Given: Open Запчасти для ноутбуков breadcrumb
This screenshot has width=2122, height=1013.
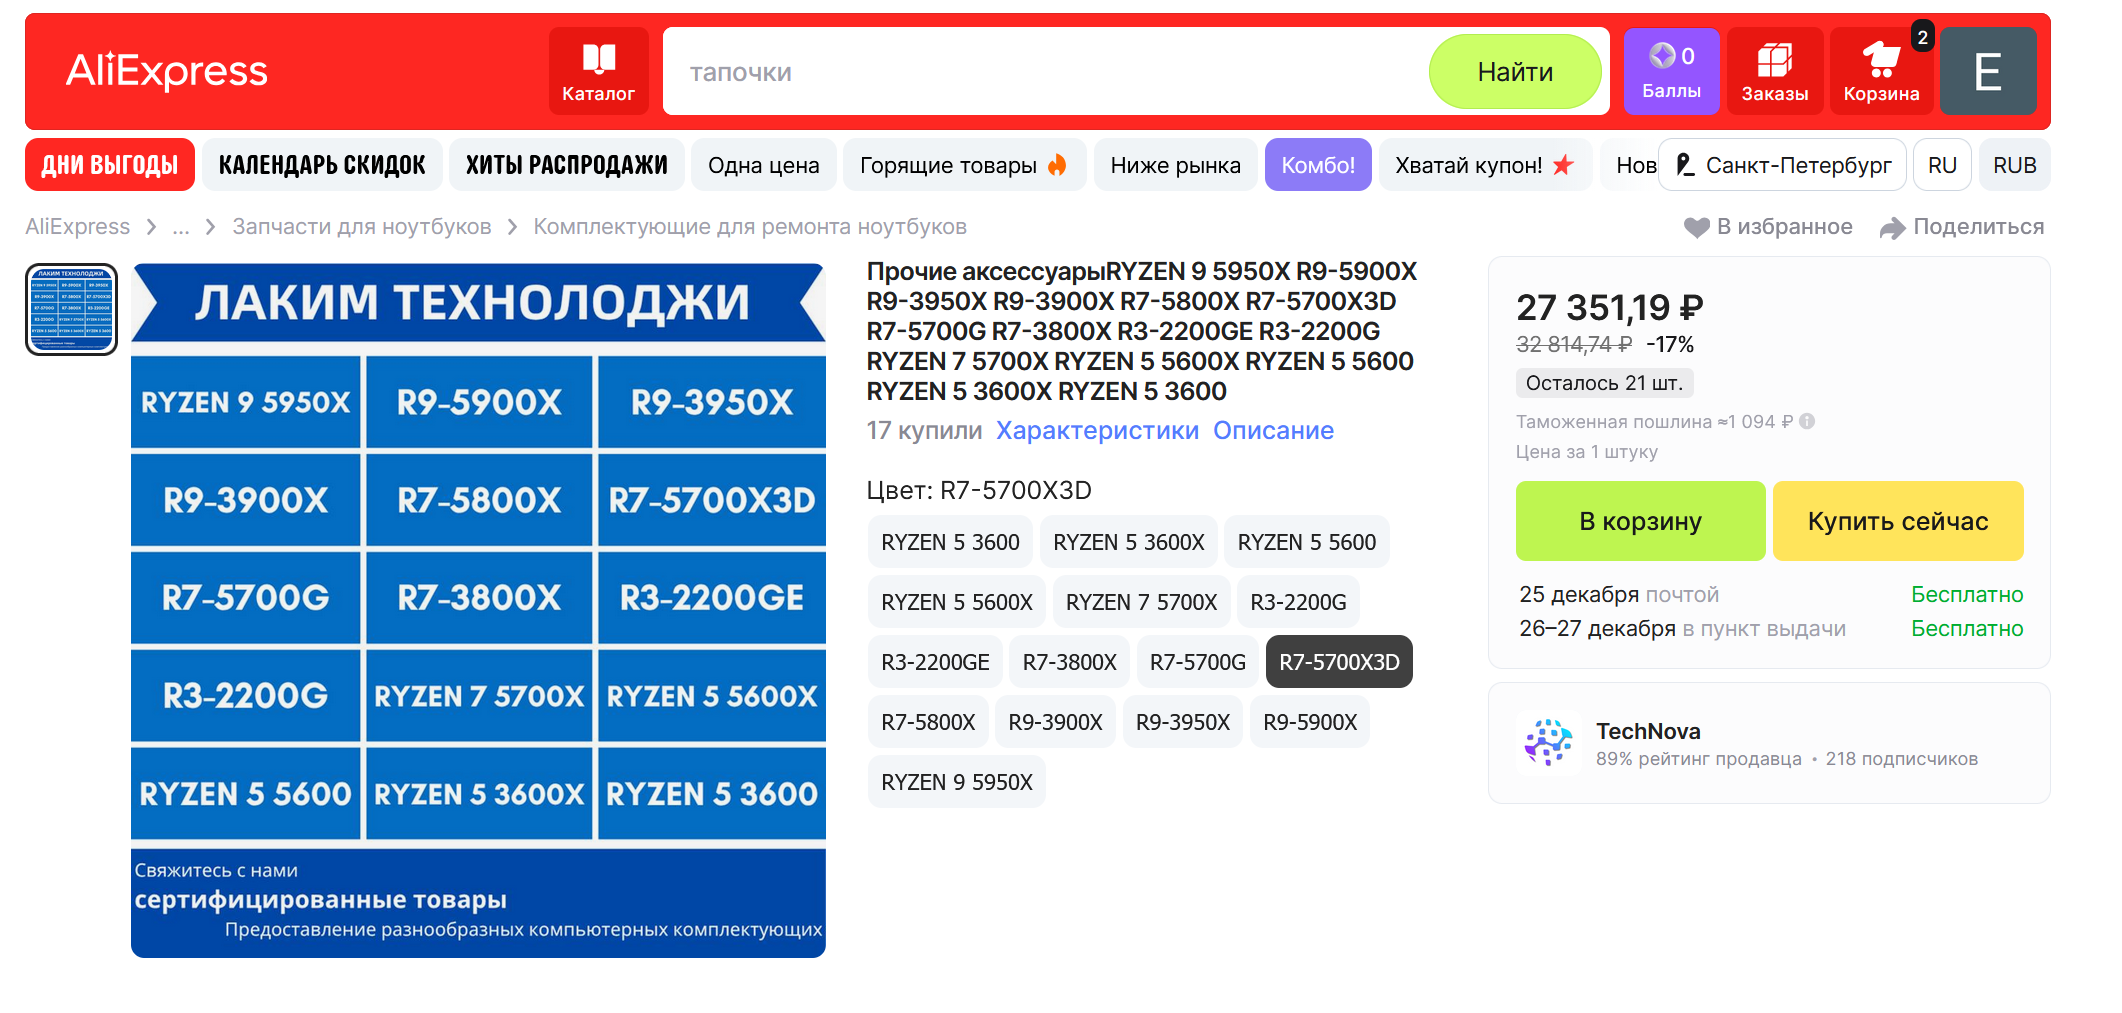Looking at the screenshot, I should coord(362,227).
